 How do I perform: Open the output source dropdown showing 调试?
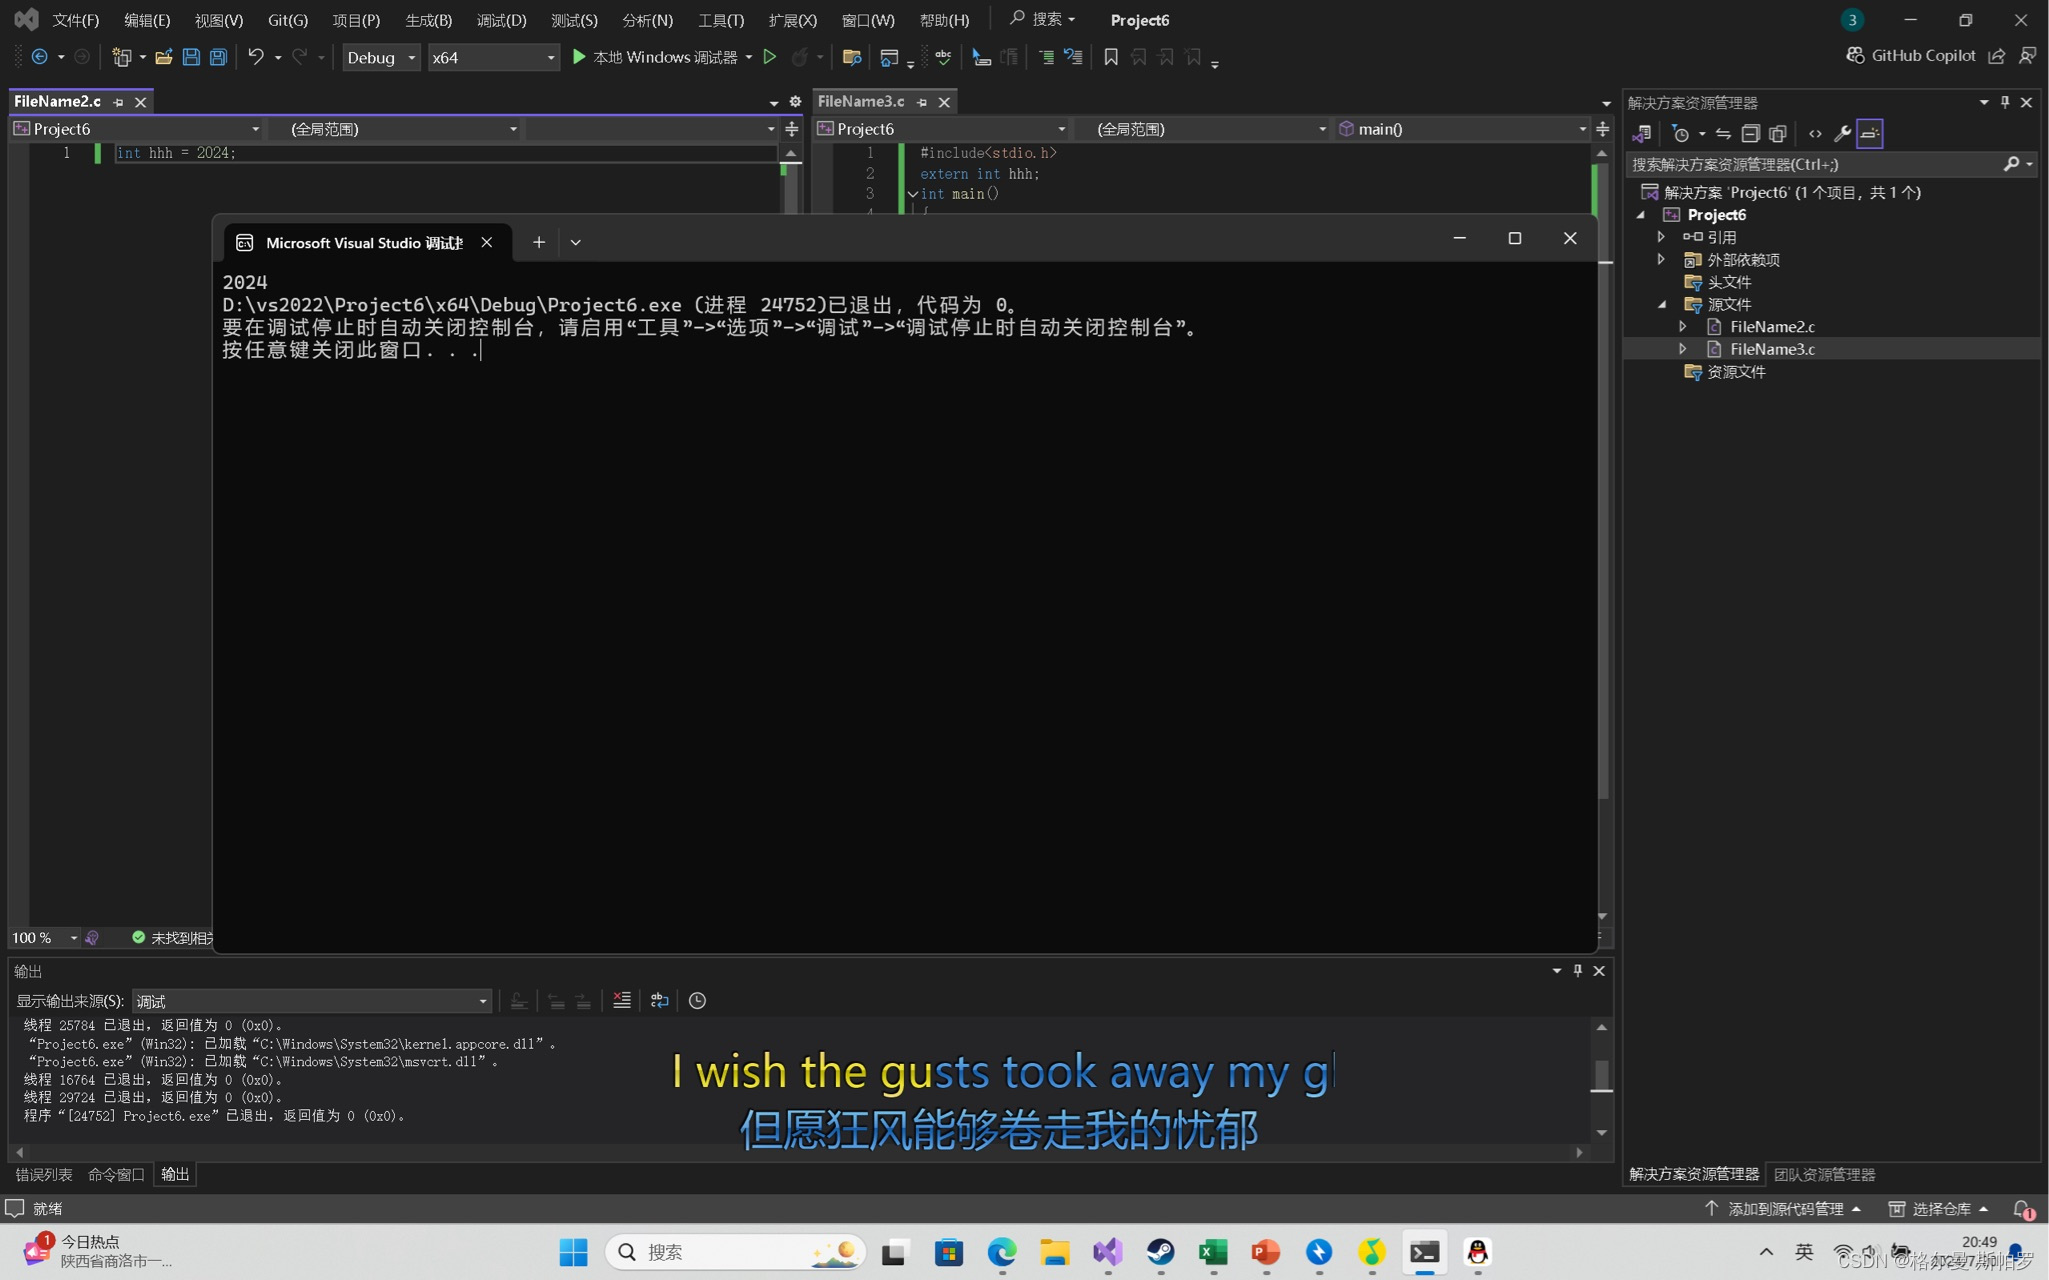click(x=312, y=1001)
